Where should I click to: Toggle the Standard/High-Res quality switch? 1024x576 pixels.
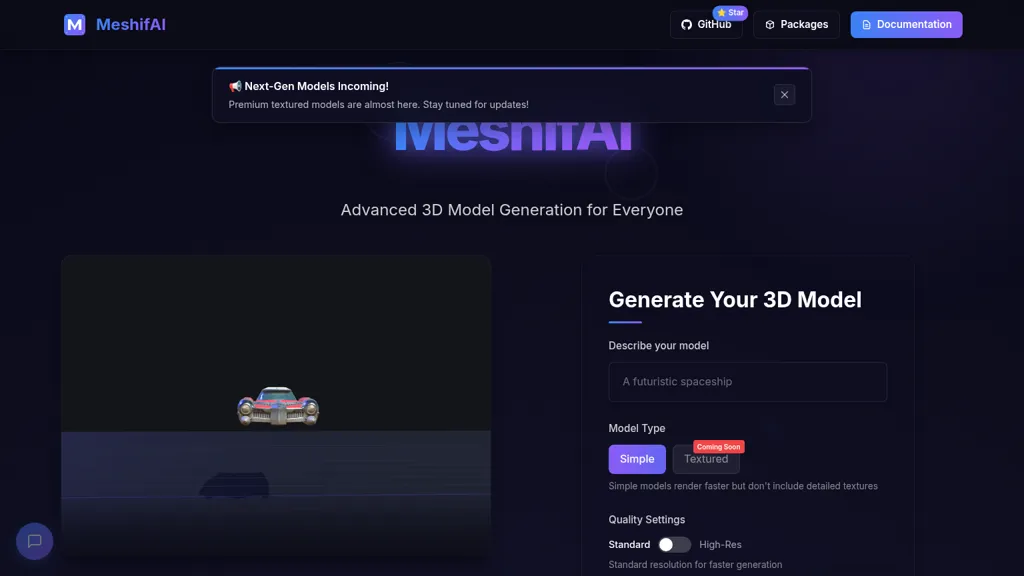[x=674, y=545]
